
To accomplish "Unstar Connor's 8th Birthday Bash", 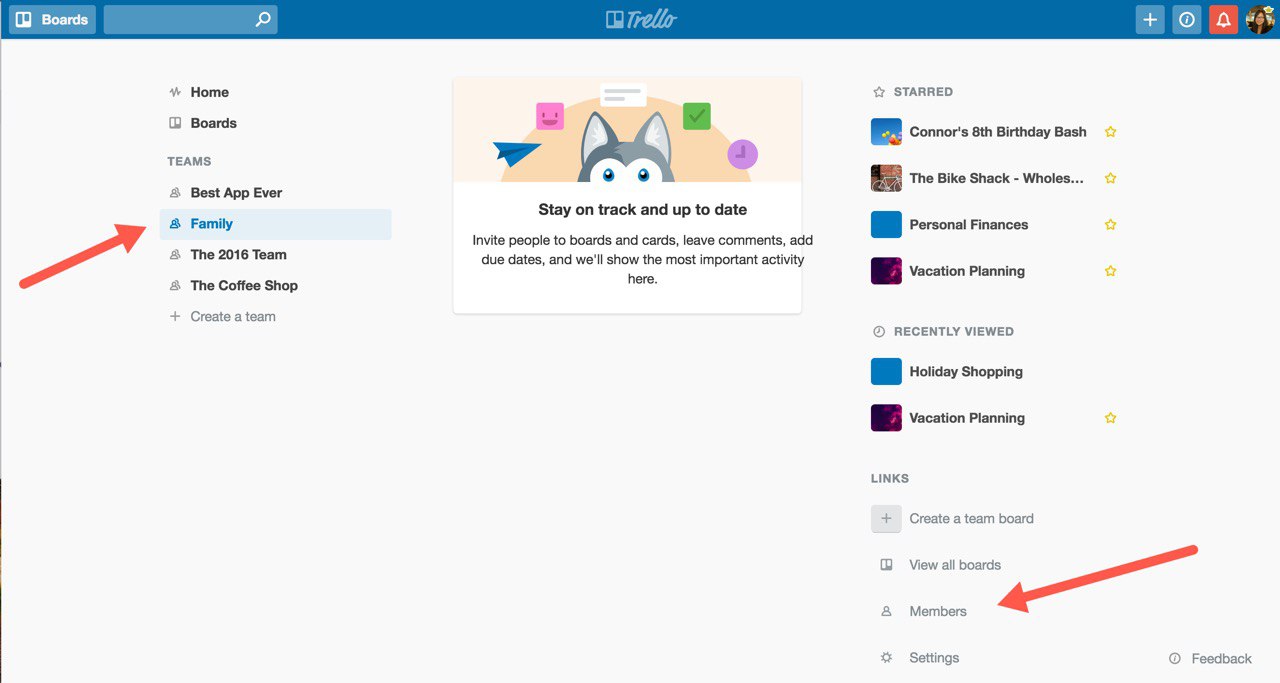I will pos(1110,132).
